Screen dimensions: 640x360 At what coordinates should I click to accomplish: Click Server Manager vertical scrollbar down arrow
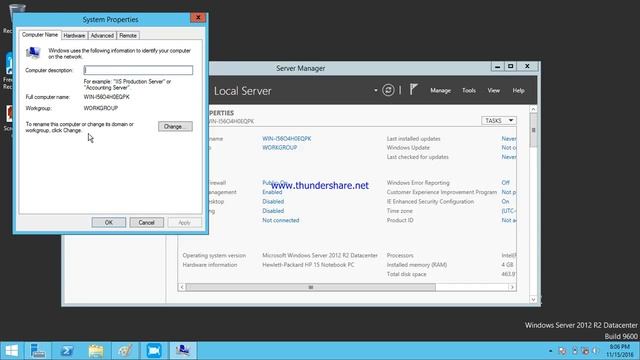533,300
